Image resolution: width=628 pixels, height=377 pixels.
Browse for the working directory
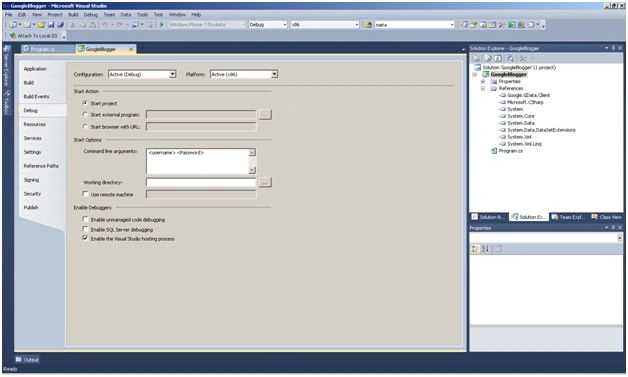coord(265,182)
